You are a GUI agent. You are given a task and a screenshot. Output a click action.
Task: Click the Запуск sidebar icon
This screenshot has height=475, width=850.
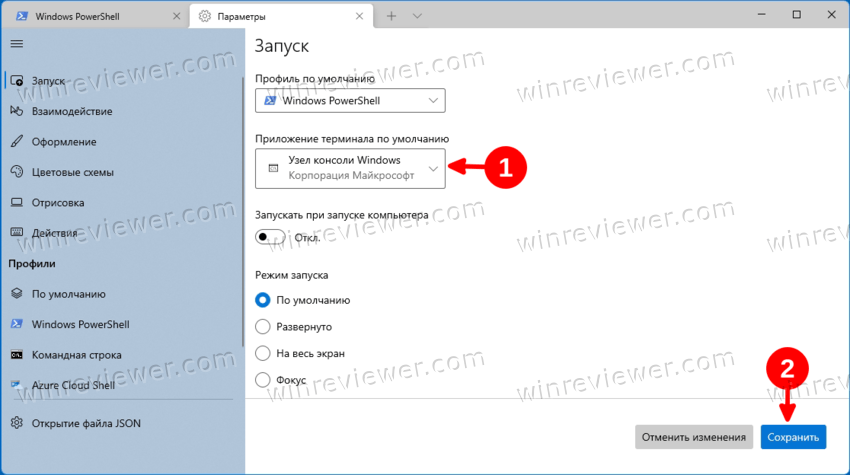[17, 81]
